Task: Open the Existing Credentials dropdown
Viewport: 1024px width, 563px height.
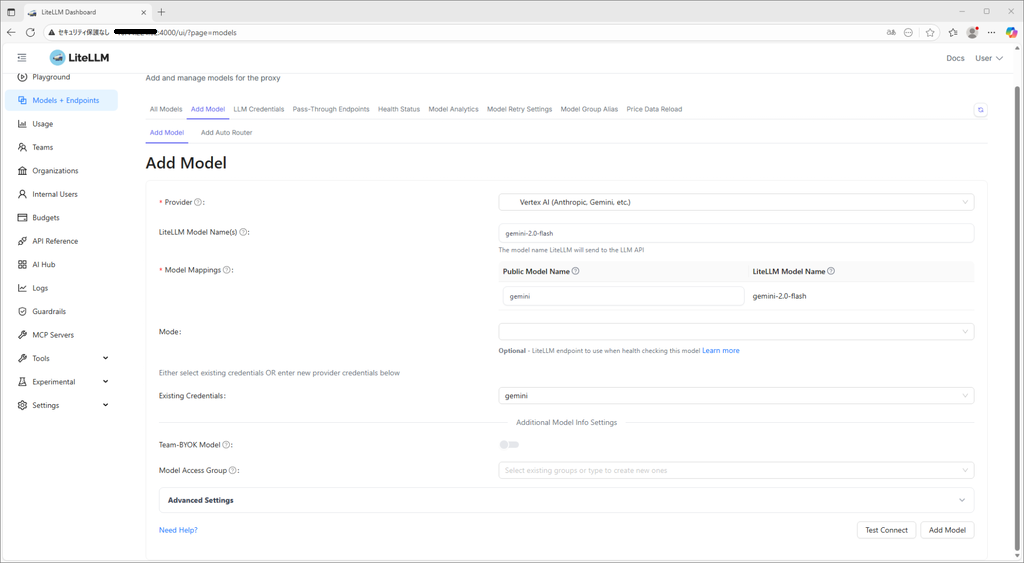Action: click(x=736, y=396)
